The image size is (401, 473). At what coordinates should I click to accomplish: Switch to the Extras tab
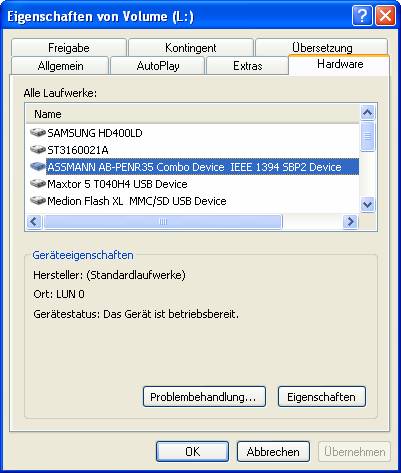(x=247, y=66)
